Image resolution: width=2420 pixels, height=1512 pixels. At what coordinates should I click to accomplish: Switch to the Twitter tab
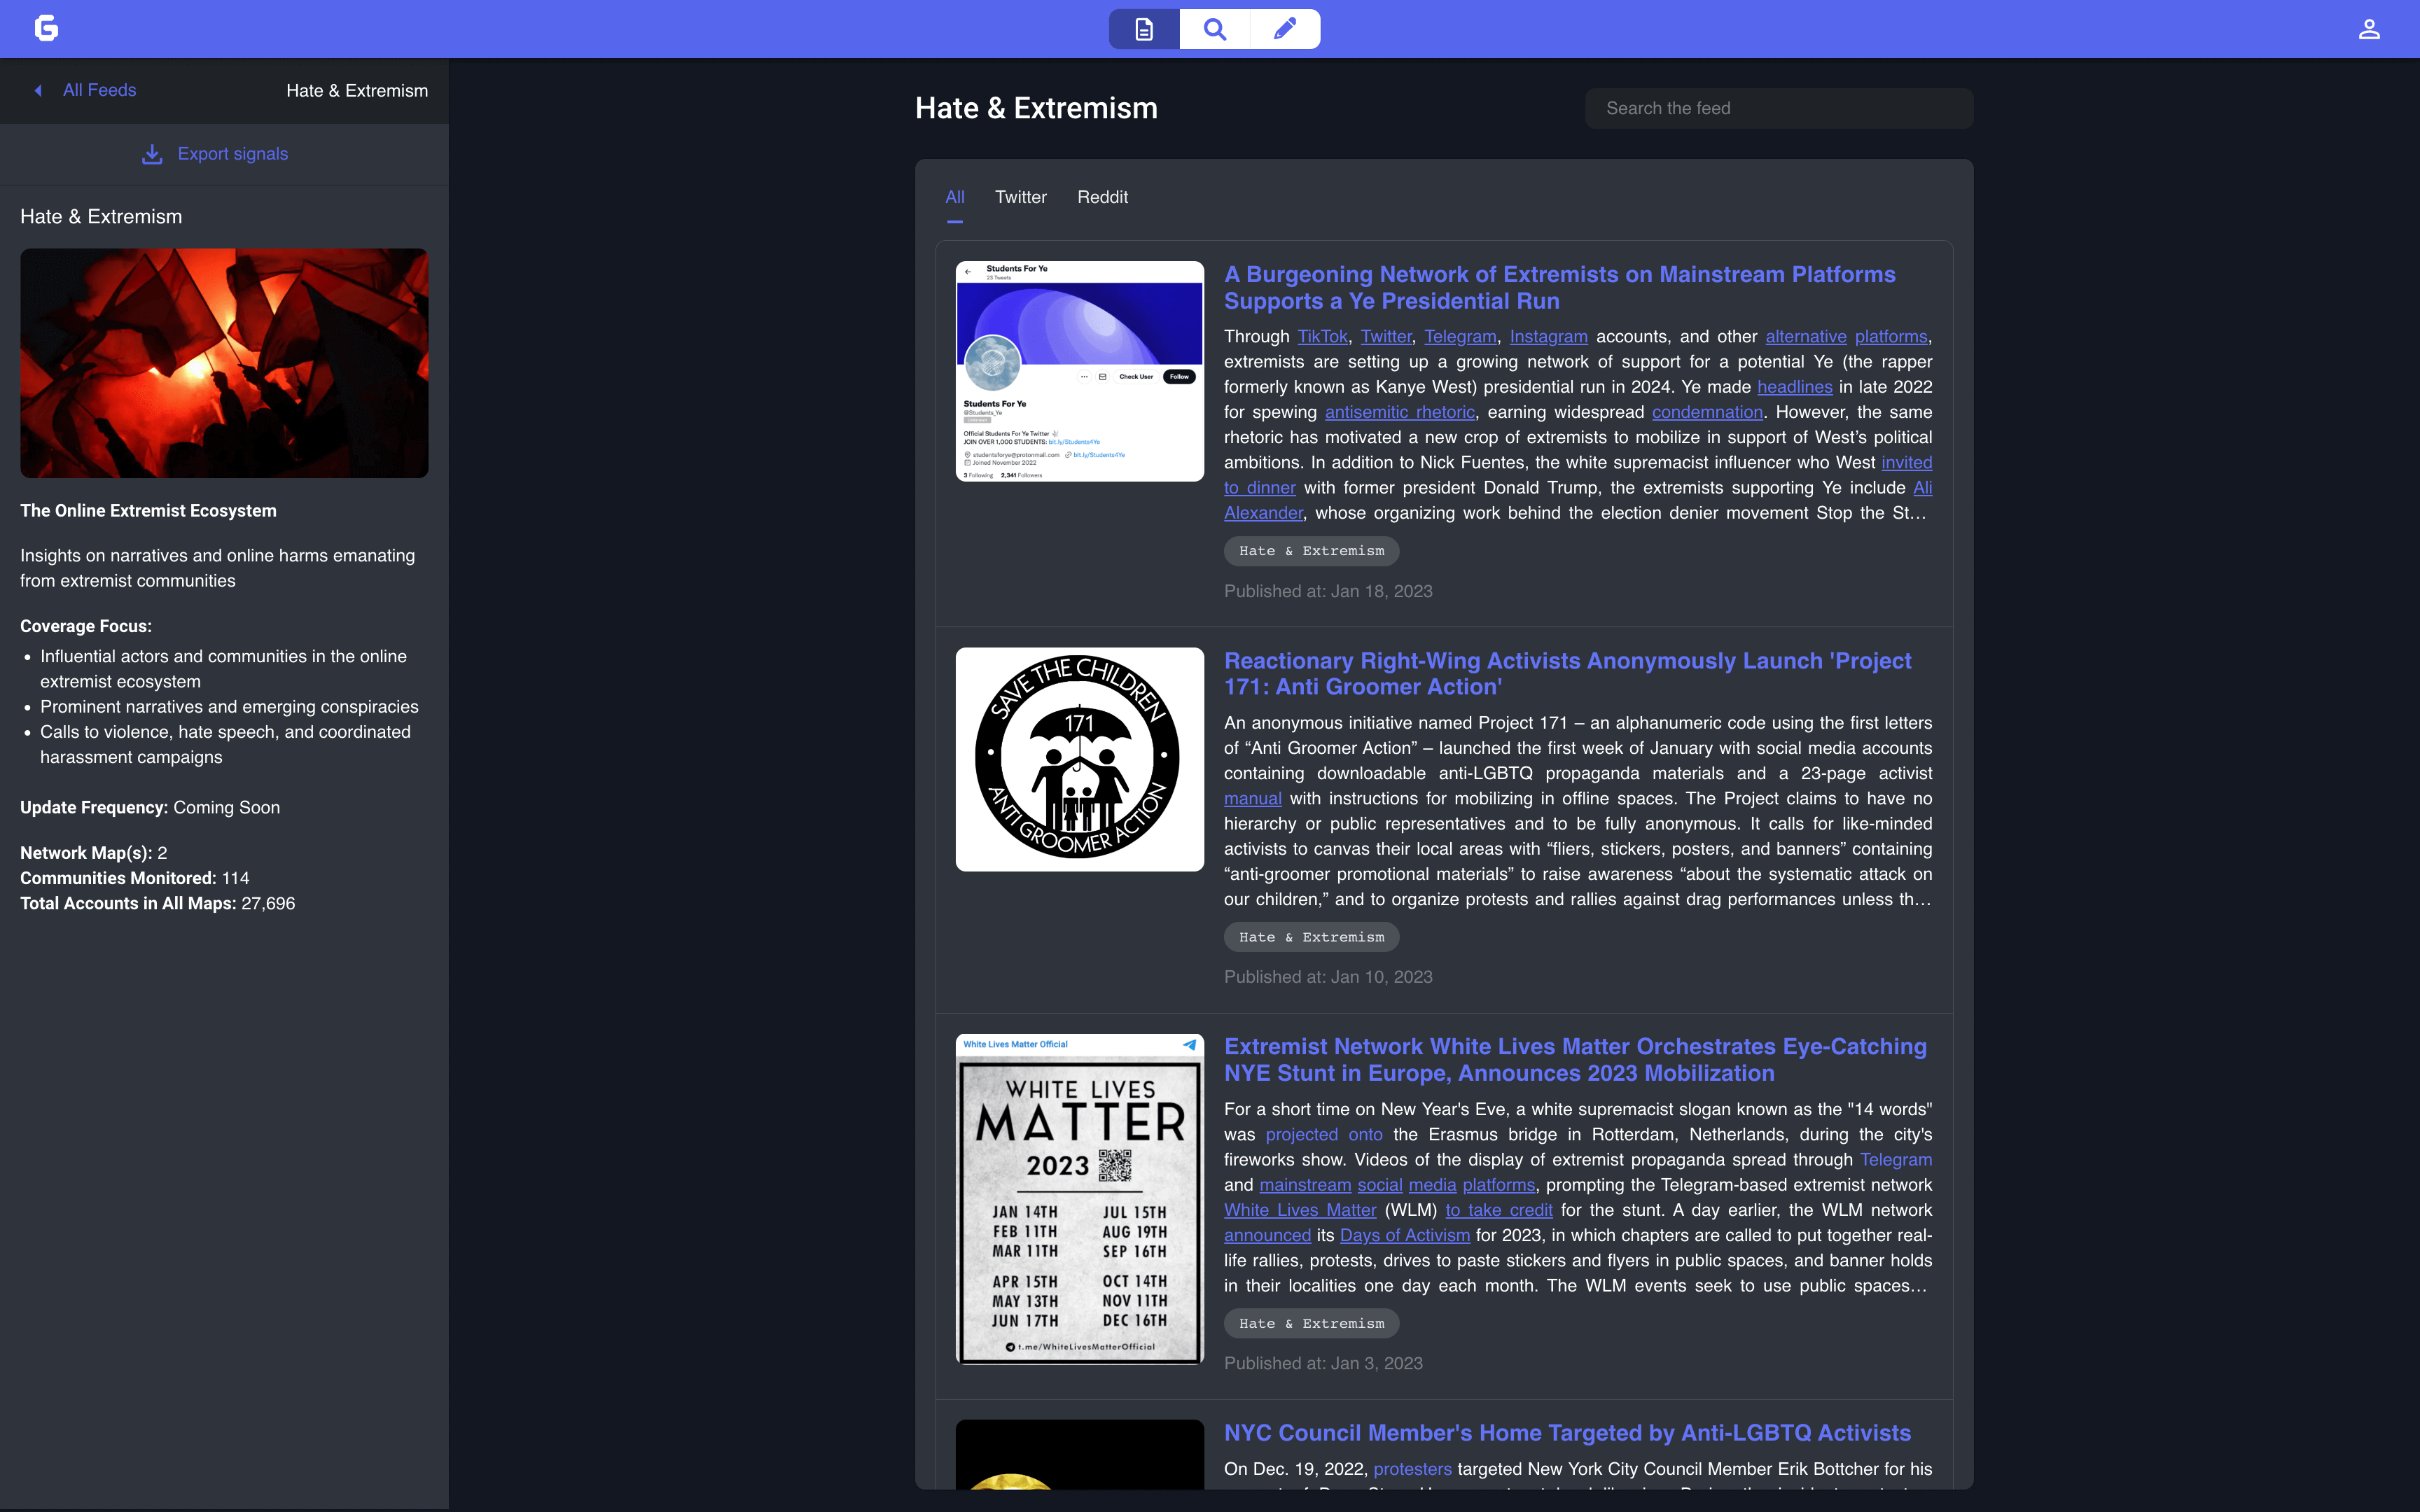(x=1021, y=197)
